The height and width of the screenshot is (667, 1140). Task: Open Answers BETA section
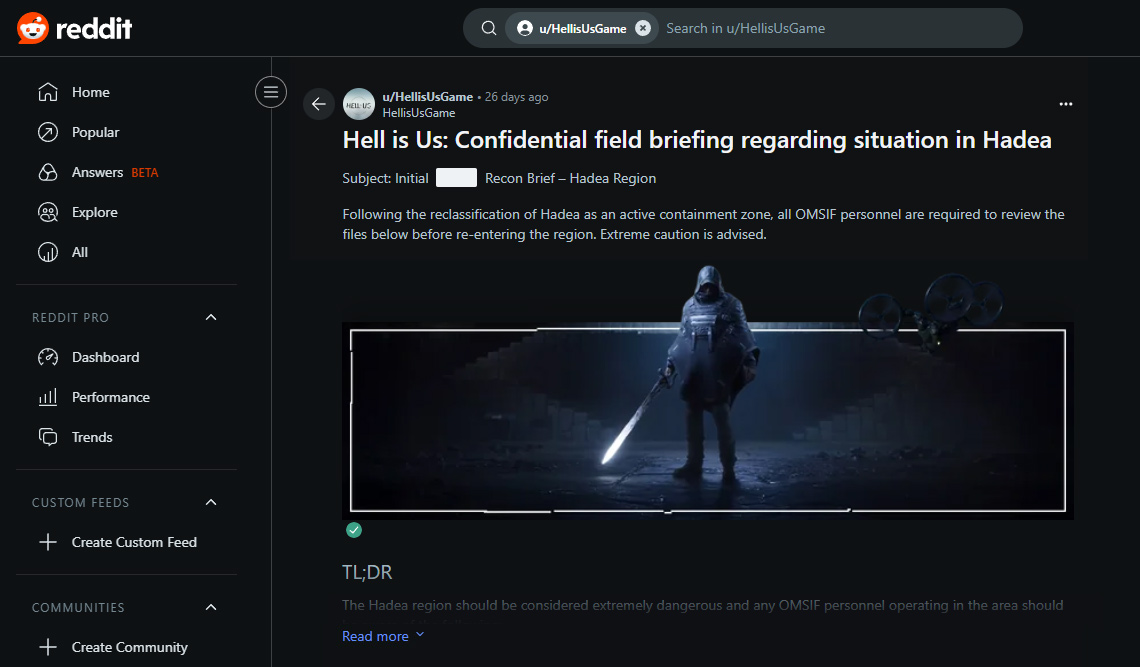coord(115,172)
